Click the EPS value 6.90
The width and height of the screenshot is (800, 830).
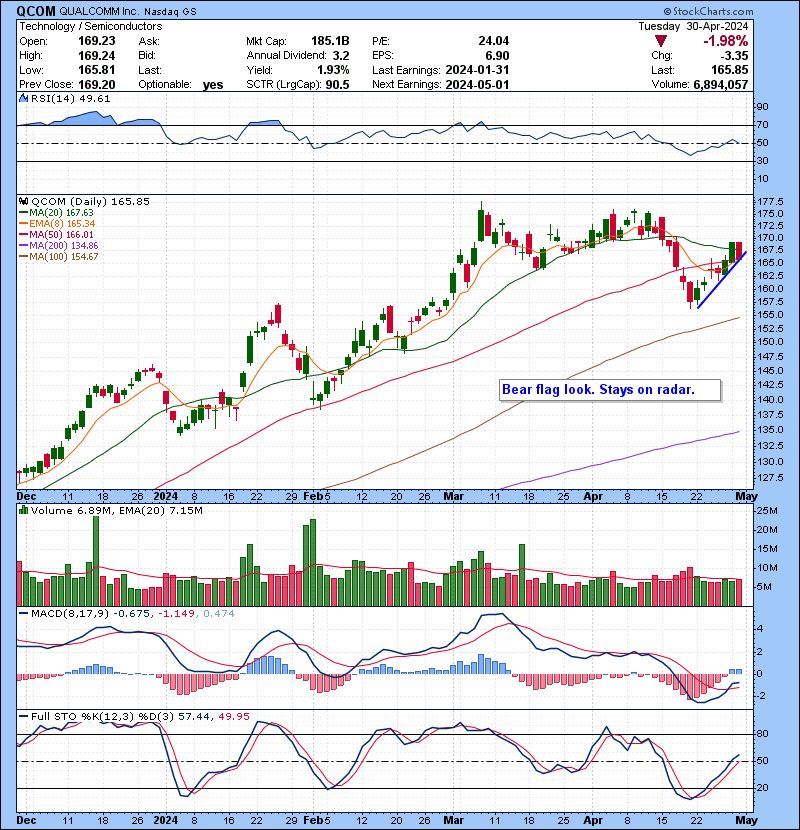click(x=497, y=56)
